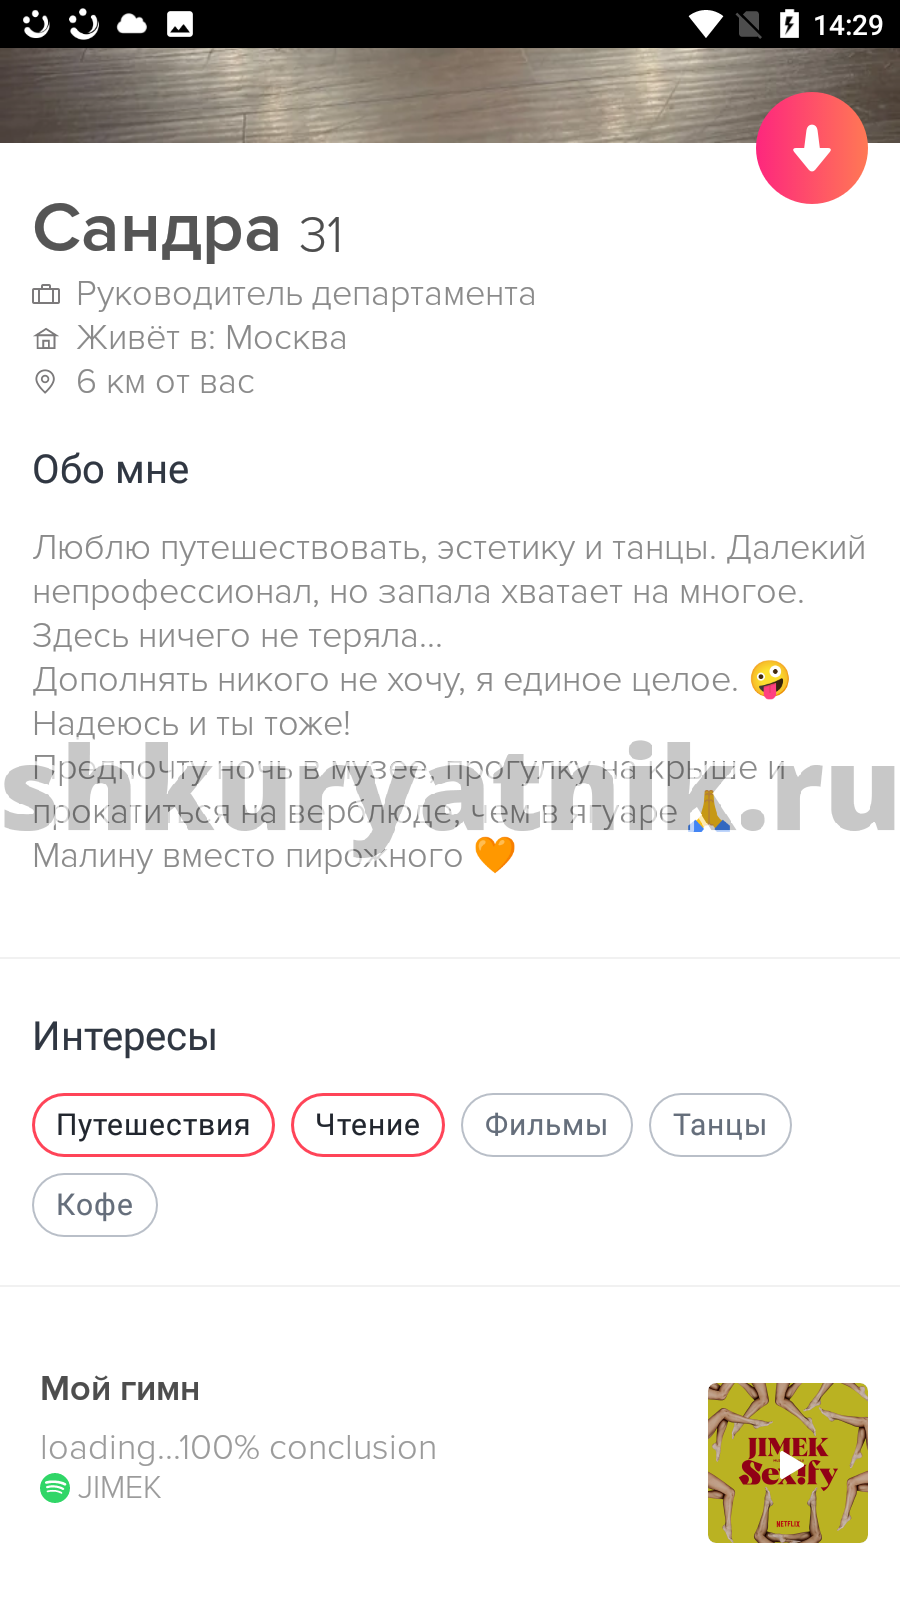Select the Путешествия interest chip
The image size is (900, 1600).
tap(153, 1125)
